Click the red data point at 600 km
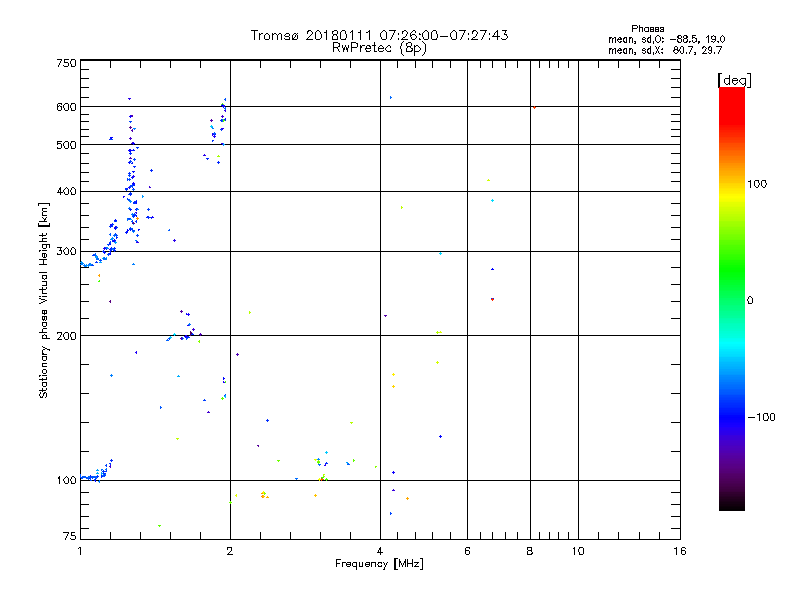This screenshot has width=800, height=600. [534, 107]
